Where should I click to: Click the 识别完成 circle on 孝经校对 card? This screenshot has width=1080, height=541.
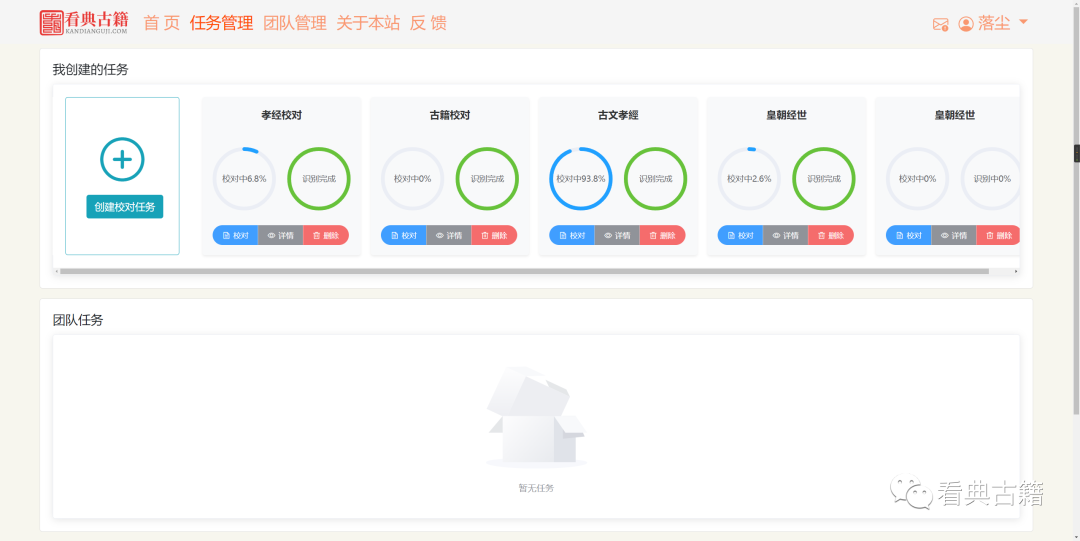319,178
